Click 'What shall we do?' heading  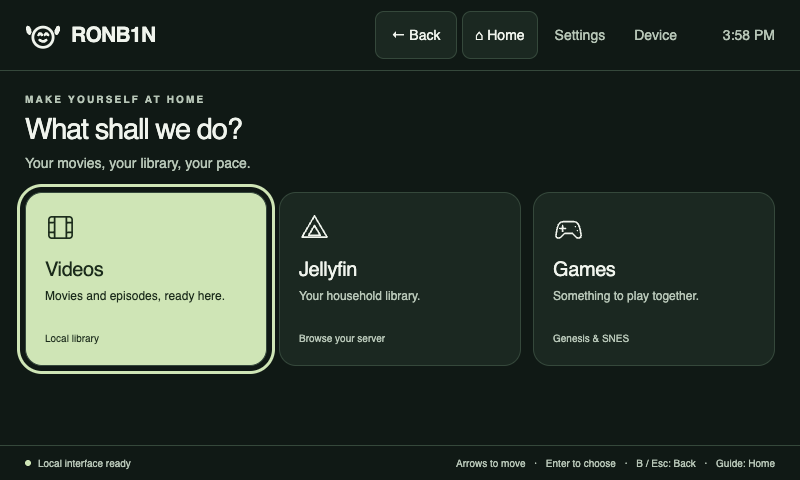coord(134,129)
